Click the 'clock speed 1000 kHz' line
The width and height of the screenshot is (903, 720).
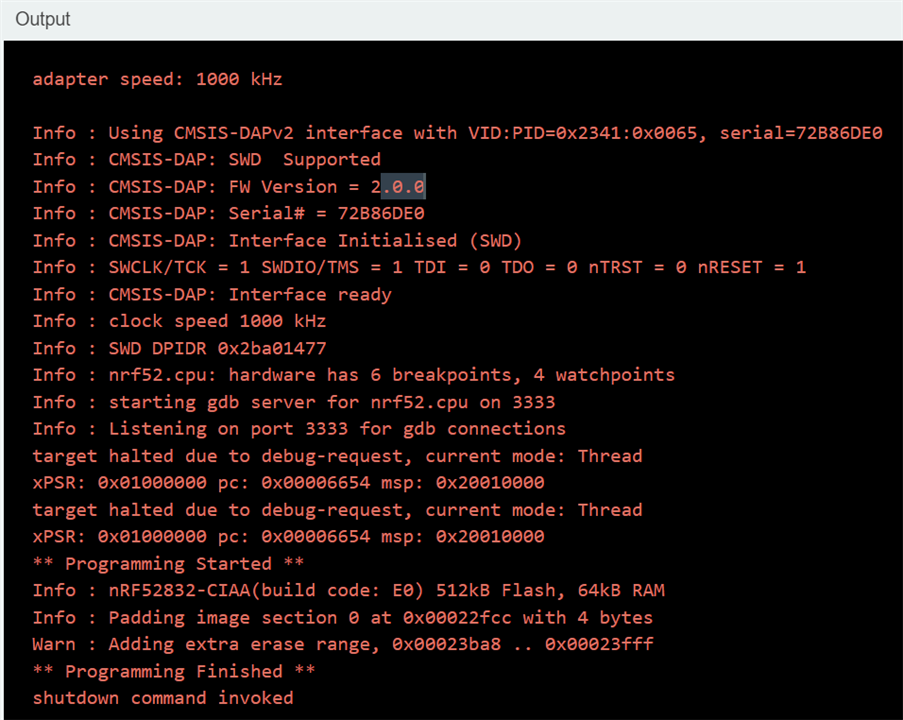click(x=179, y=321)
